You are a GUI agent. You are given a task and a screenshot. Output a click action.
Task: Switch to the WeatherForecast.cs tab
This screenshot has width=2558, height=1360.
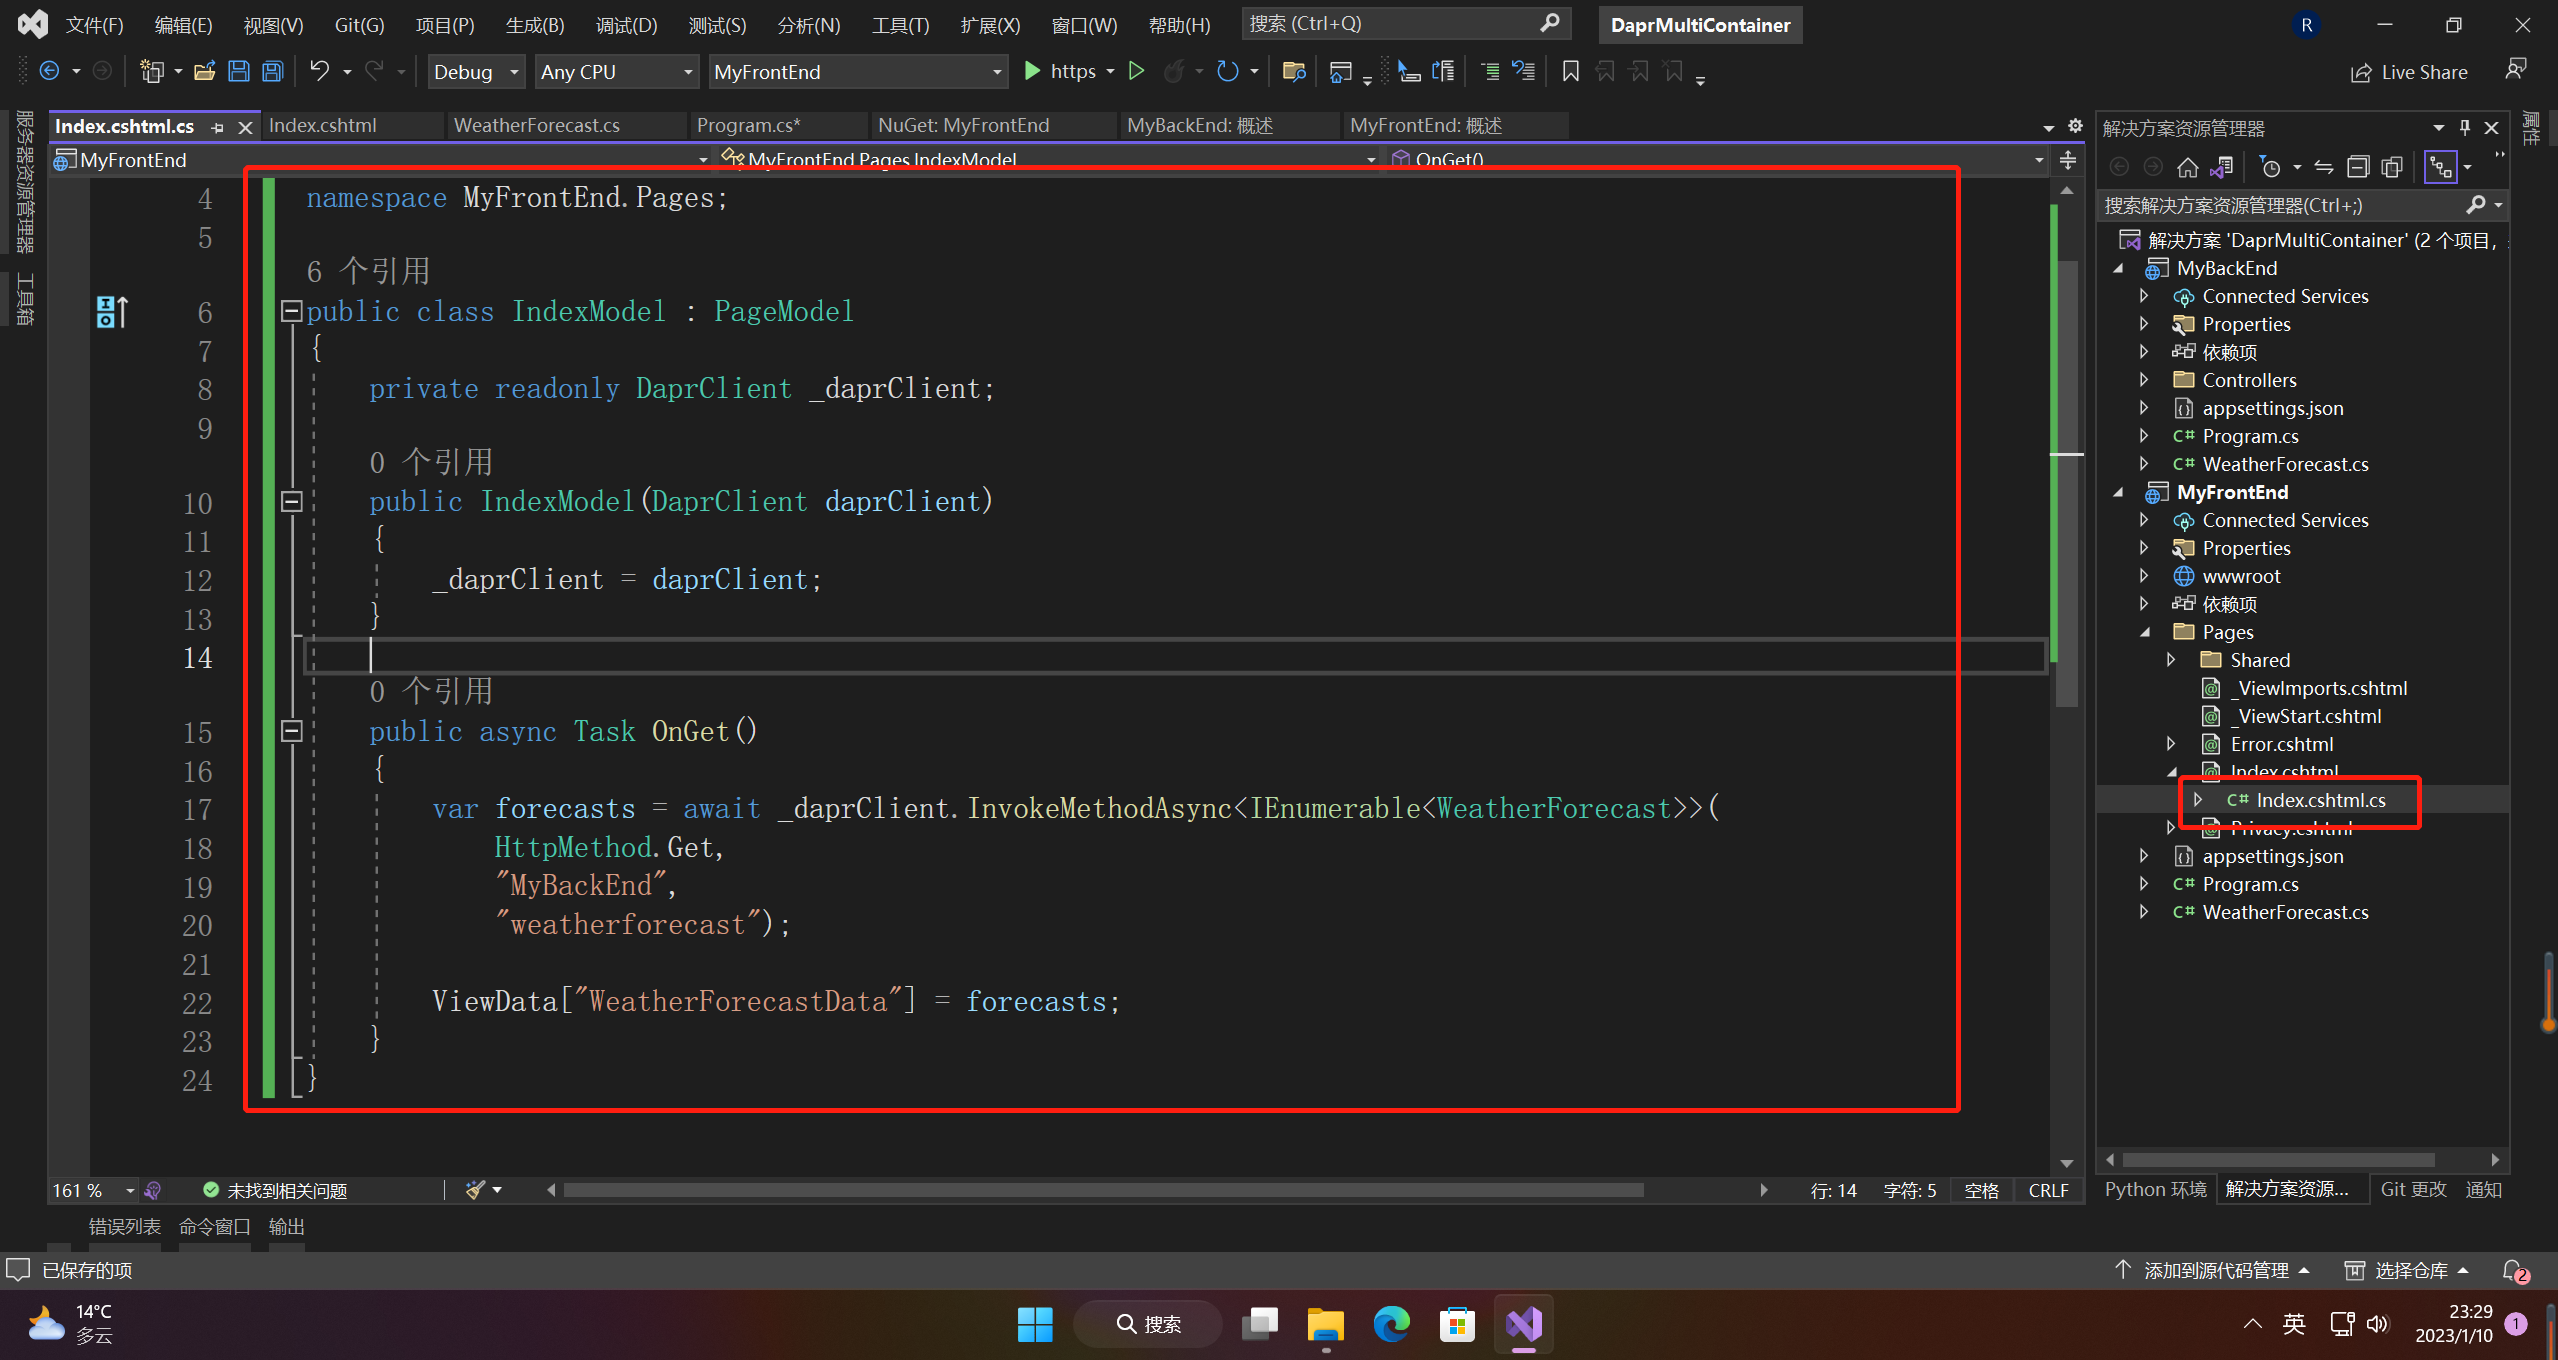pos(536,125)
